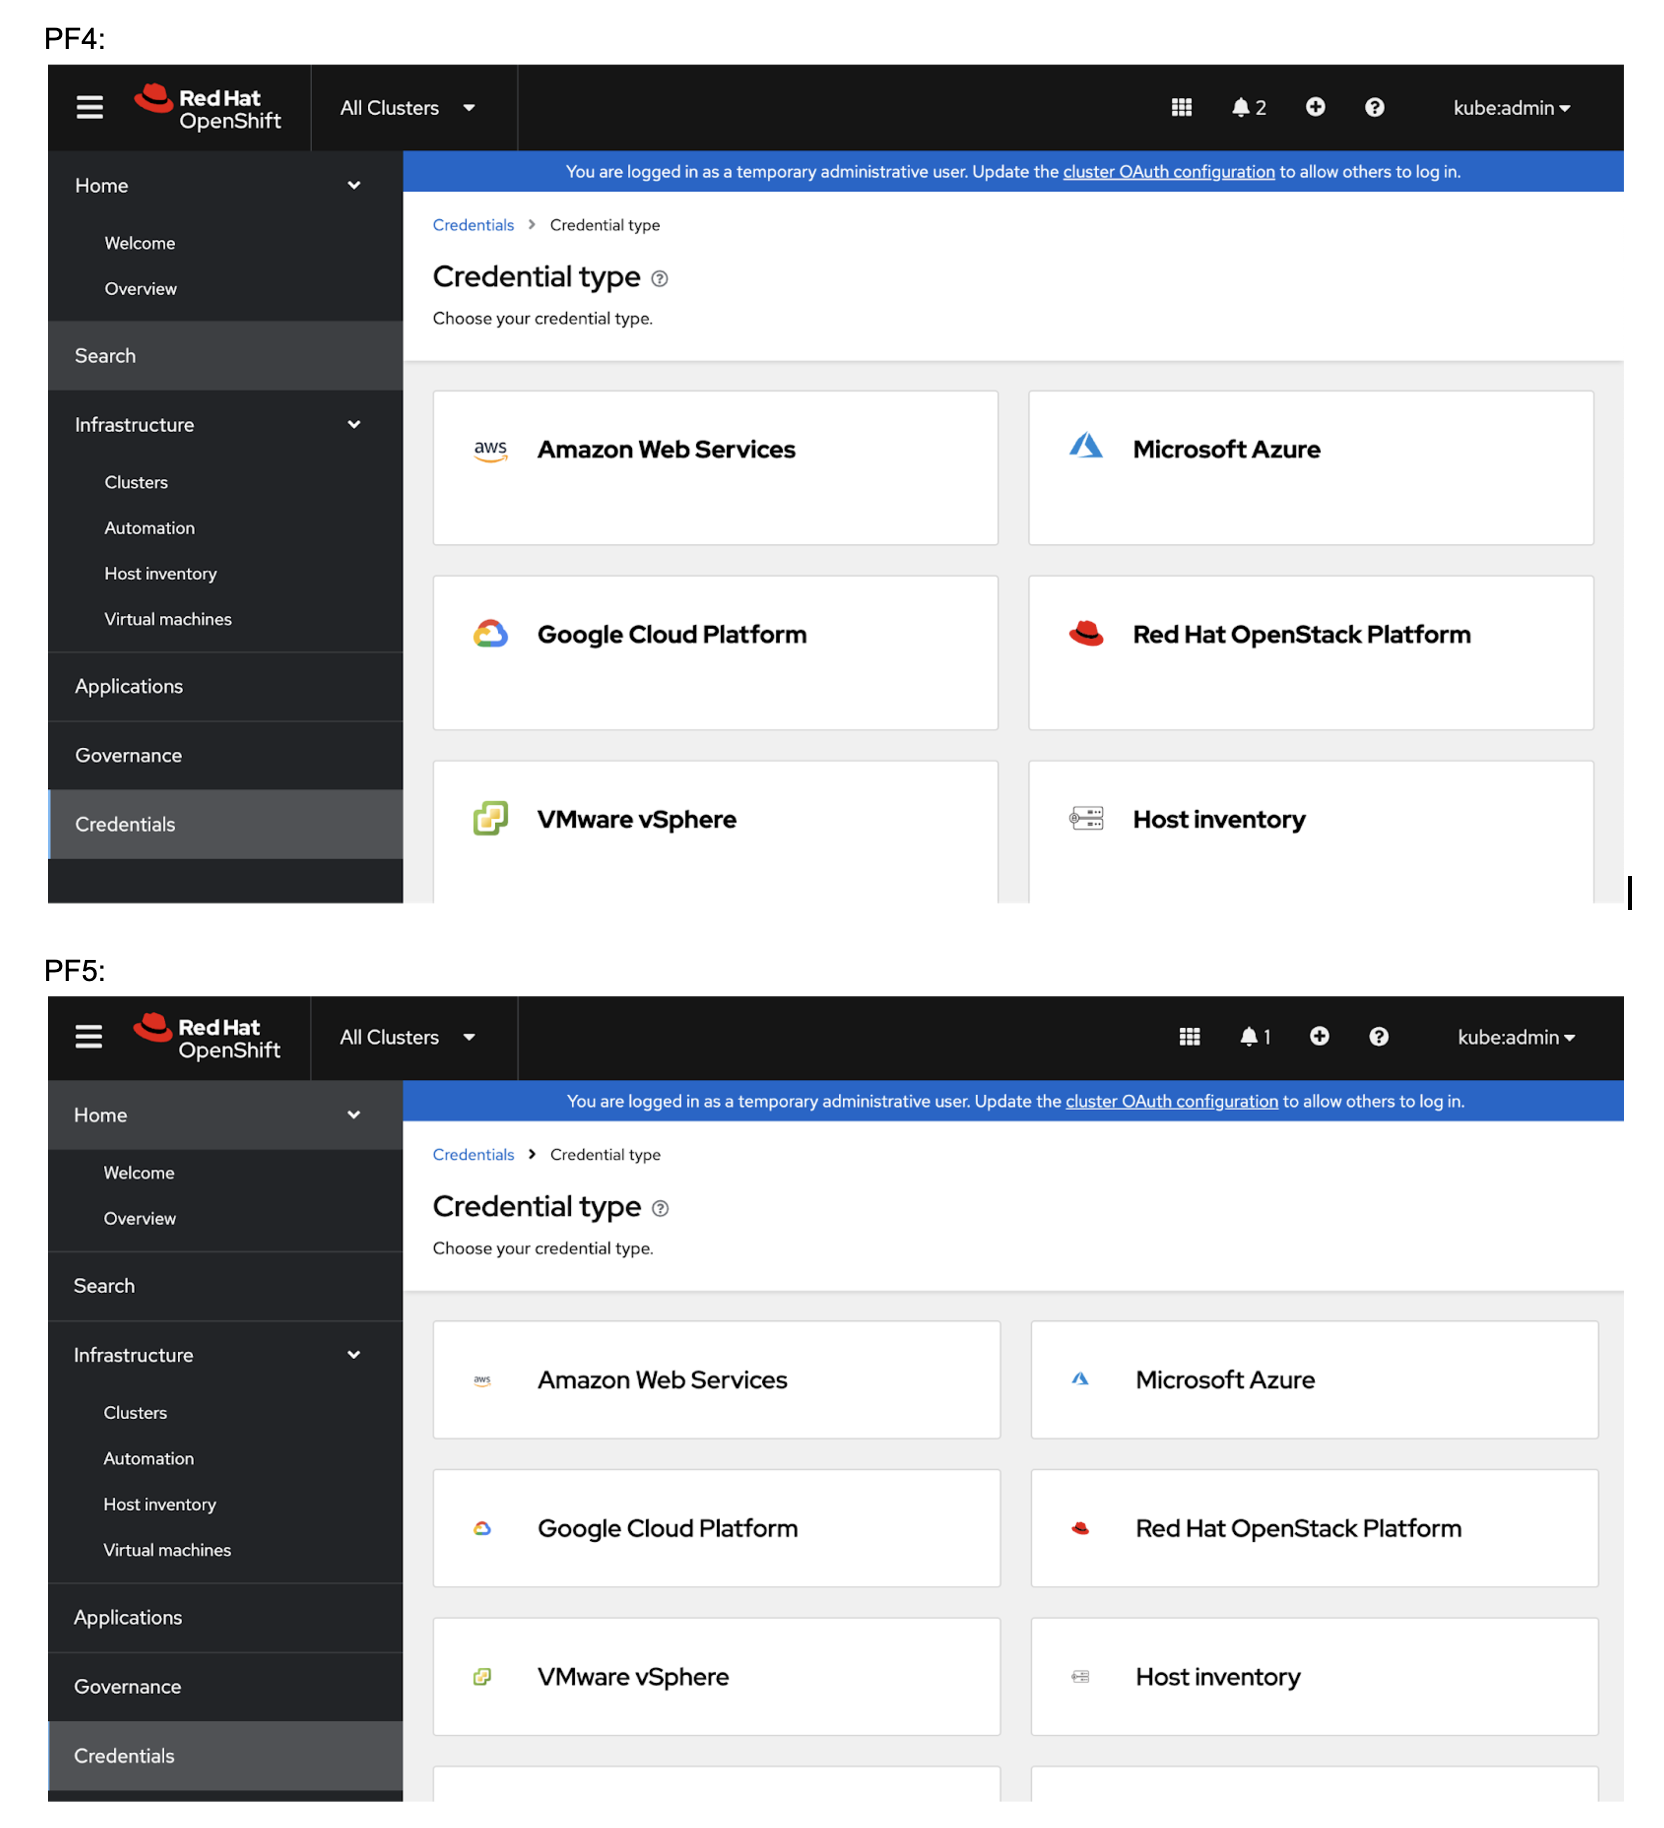The height and width of the screenshot is (1828, 1664).
Task: Click cluster OAuth configuration link in PF4 banner
Action: pyautogui.click(x=1169, y=172)
